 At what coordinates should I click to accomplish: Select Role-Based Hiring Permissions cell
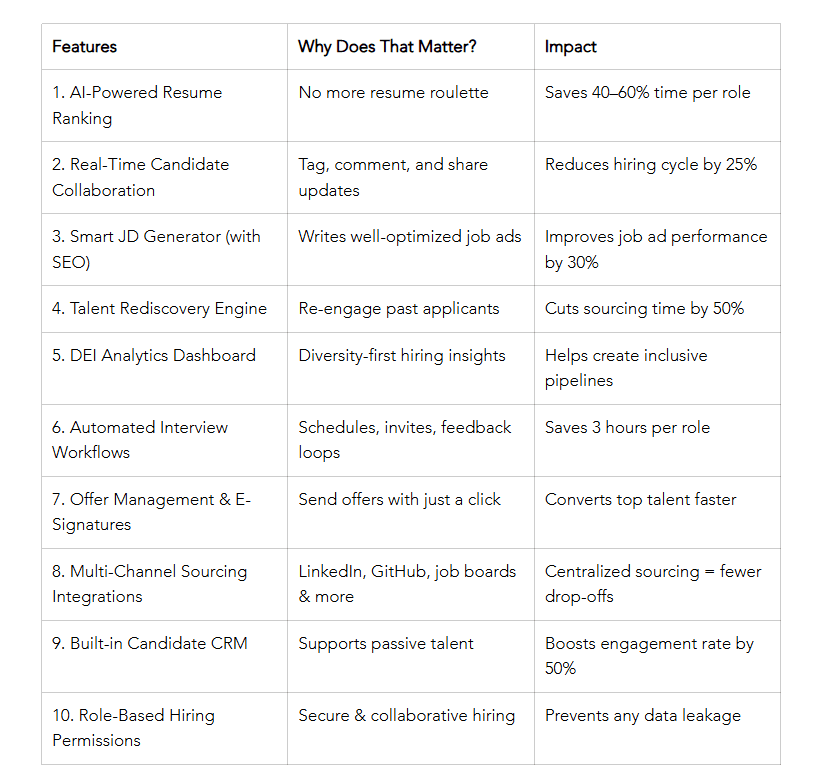coord(164,728)
